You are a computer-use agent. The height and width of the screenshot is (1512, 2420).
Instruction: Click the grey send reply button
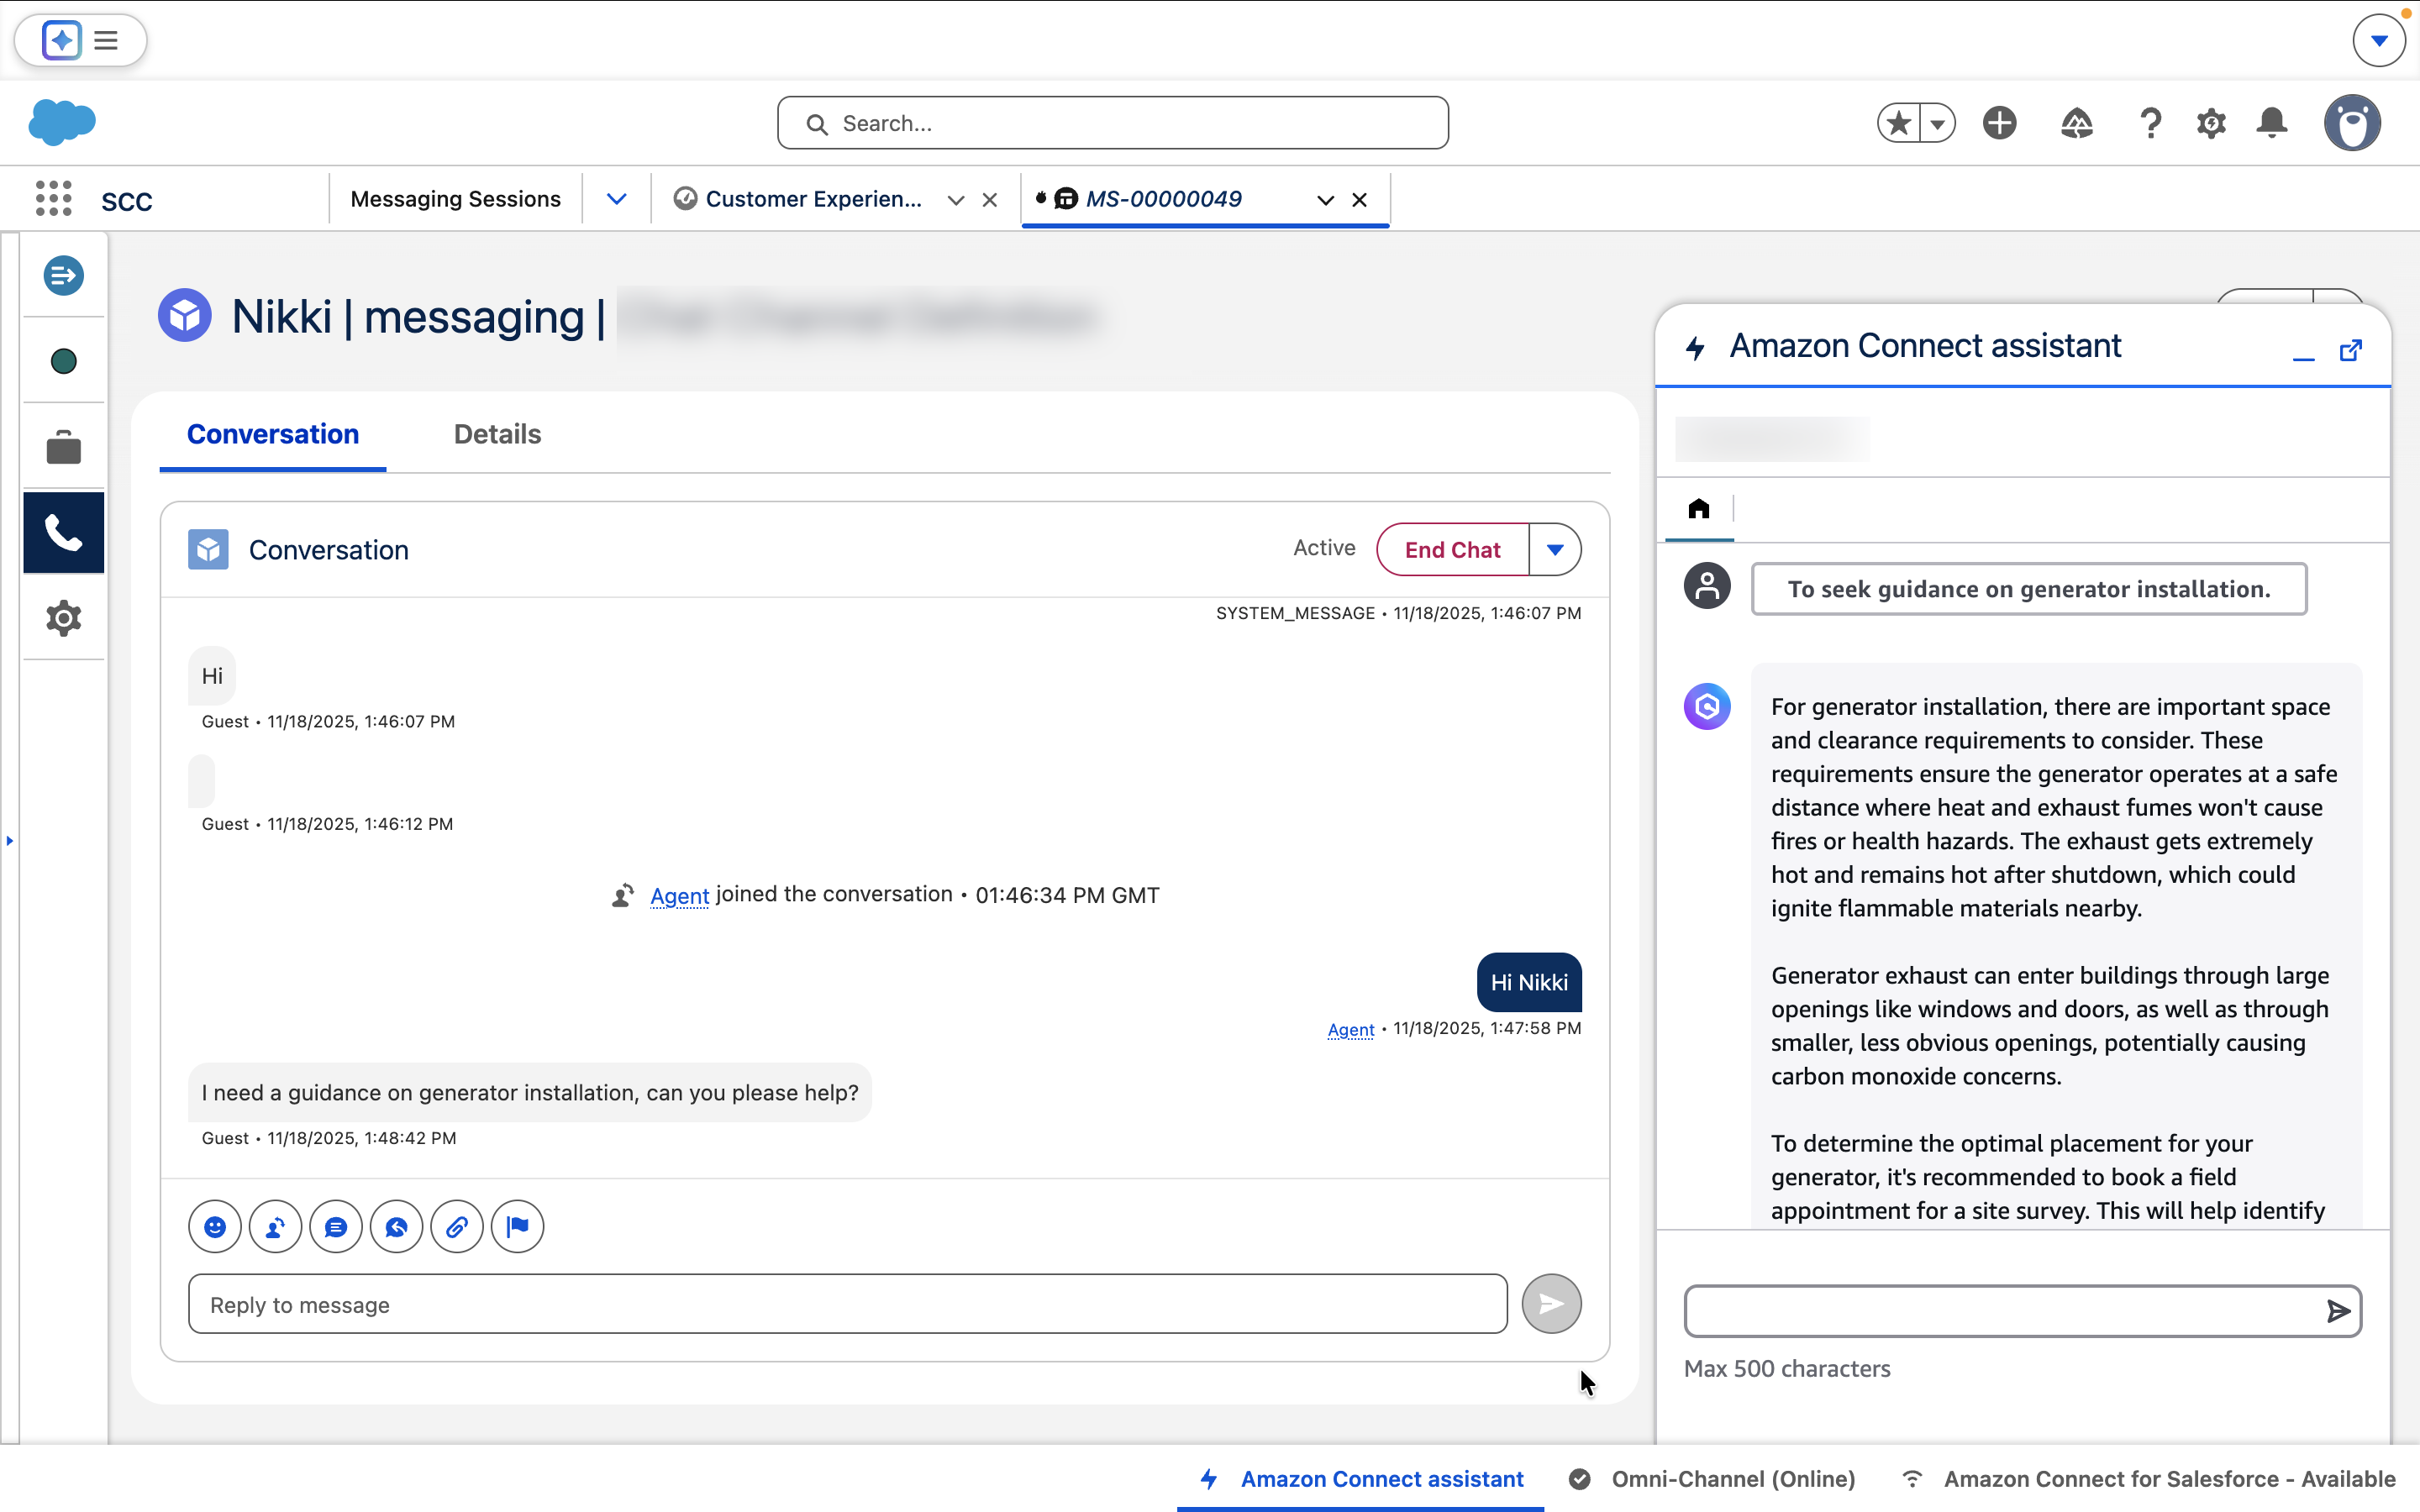pyautogui.click(x=1551, y=1304)
